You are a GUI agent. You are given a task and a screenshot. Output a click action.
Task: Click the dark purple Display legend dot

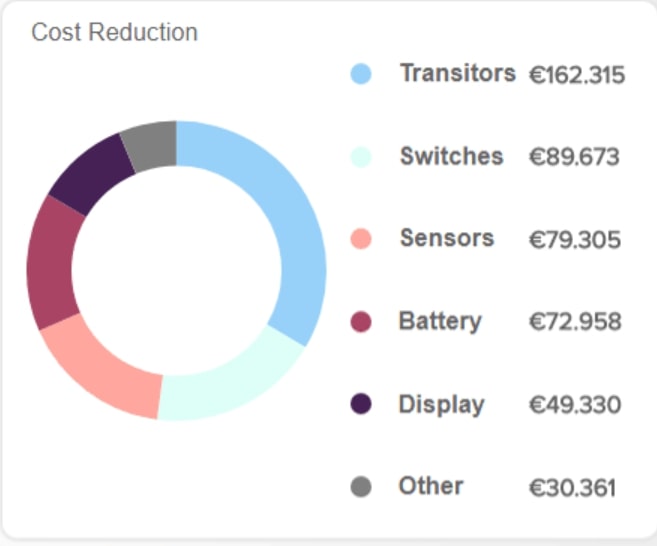[361, 404]
